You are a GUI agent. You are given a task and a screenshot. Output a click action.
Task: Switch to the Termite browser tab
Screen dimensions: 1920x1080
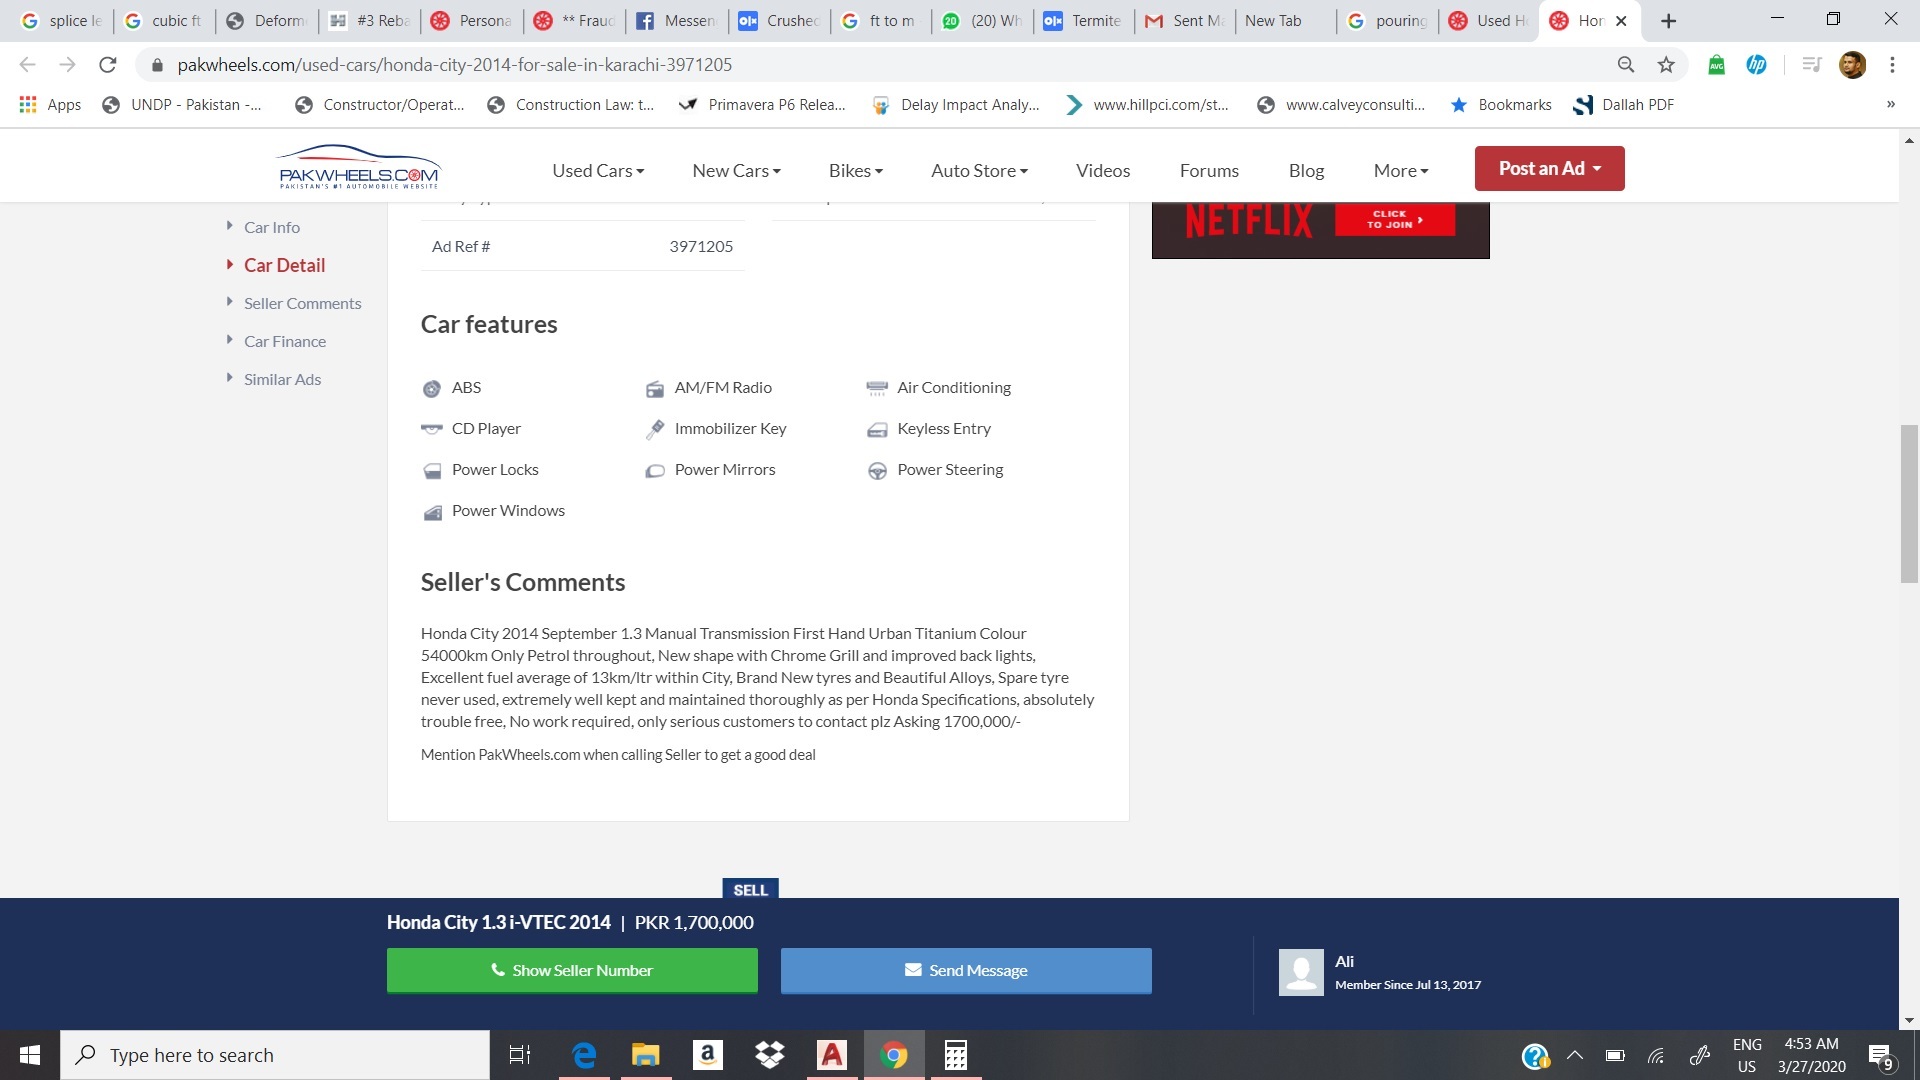[1083, 21]
